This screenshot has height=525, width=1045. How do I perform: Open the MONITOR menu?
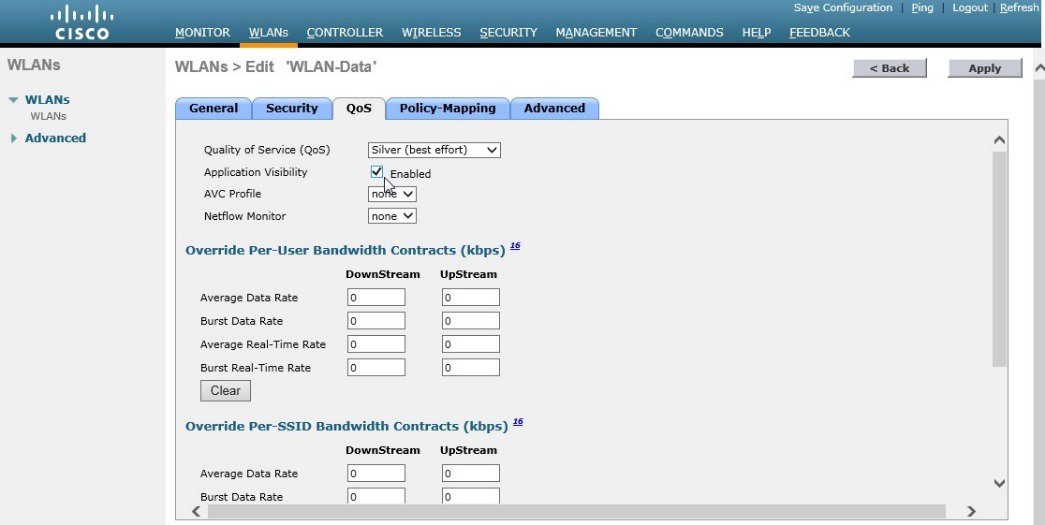pyautogui.click(x=203, y=32)
